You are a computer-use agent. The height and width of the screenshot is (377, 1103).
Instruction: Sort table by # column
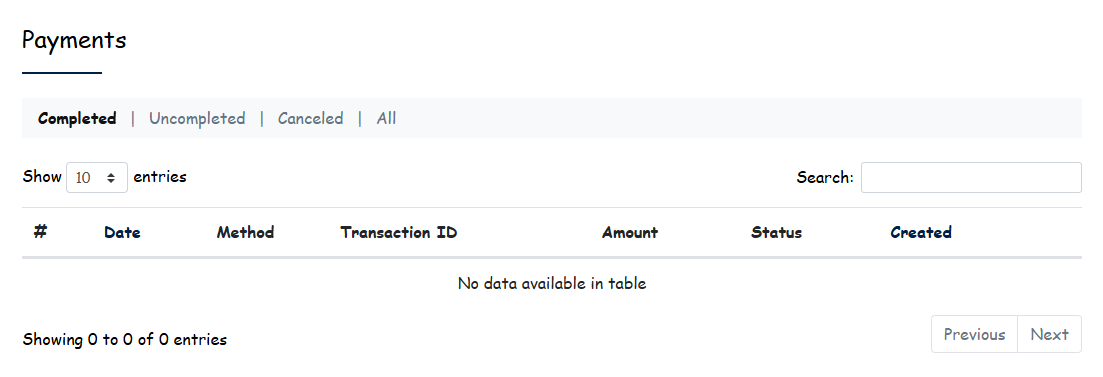[40, 232]
